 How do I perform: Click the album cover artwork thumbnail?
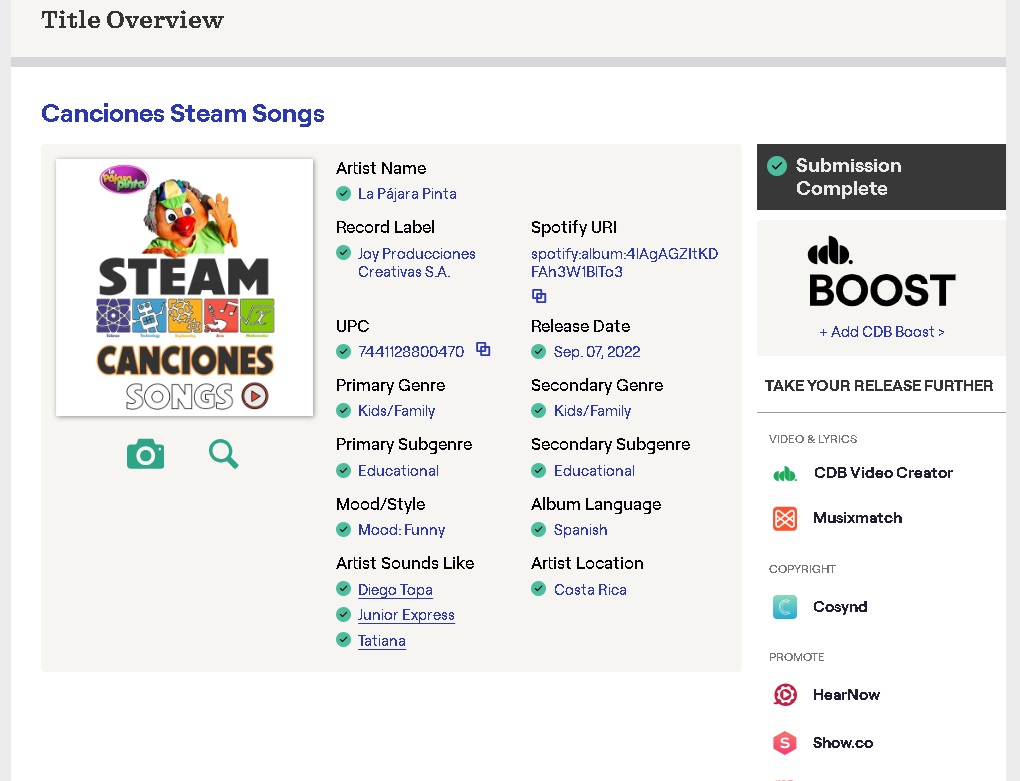tap(185, 287)
